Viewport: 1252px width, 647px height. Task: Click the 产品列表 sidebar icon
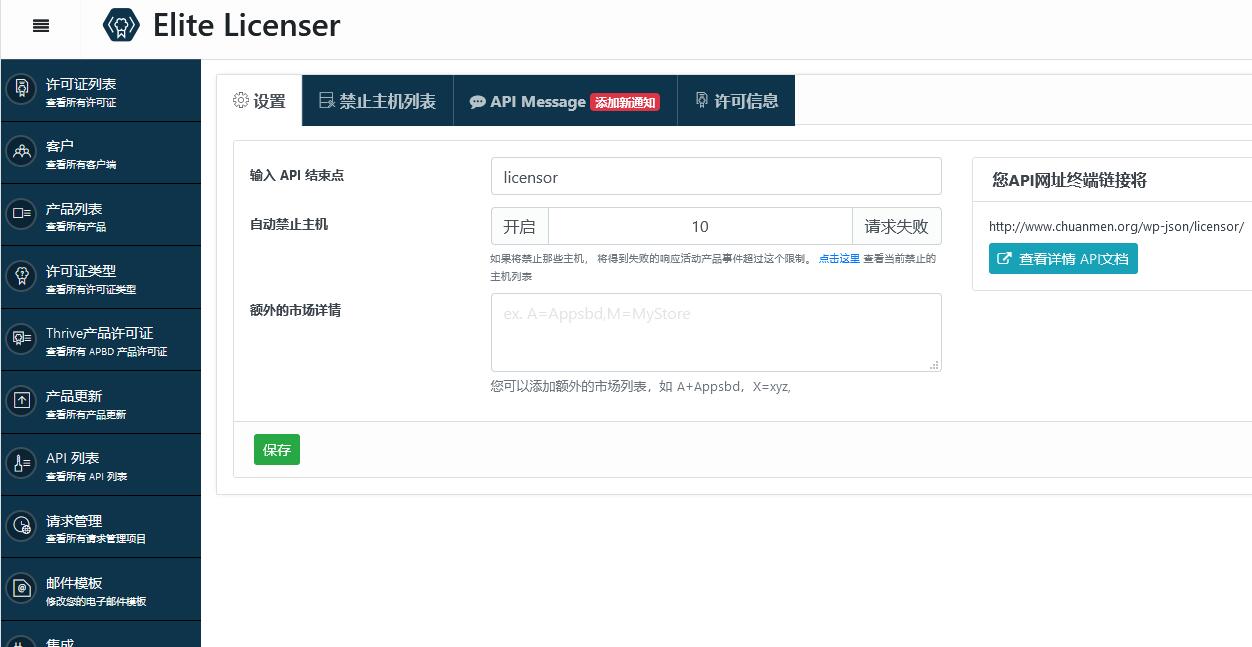21,214
